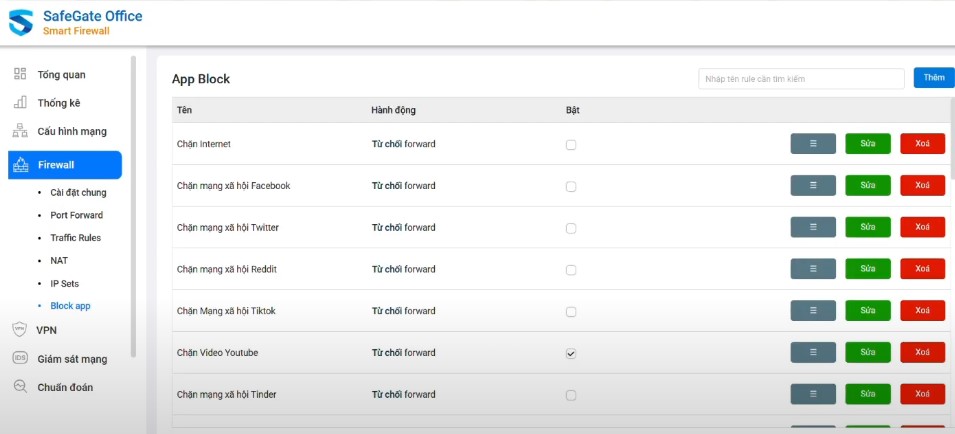Enable the Tinder block rule checkbox
The image size is (955, 434).
[571, 395]
